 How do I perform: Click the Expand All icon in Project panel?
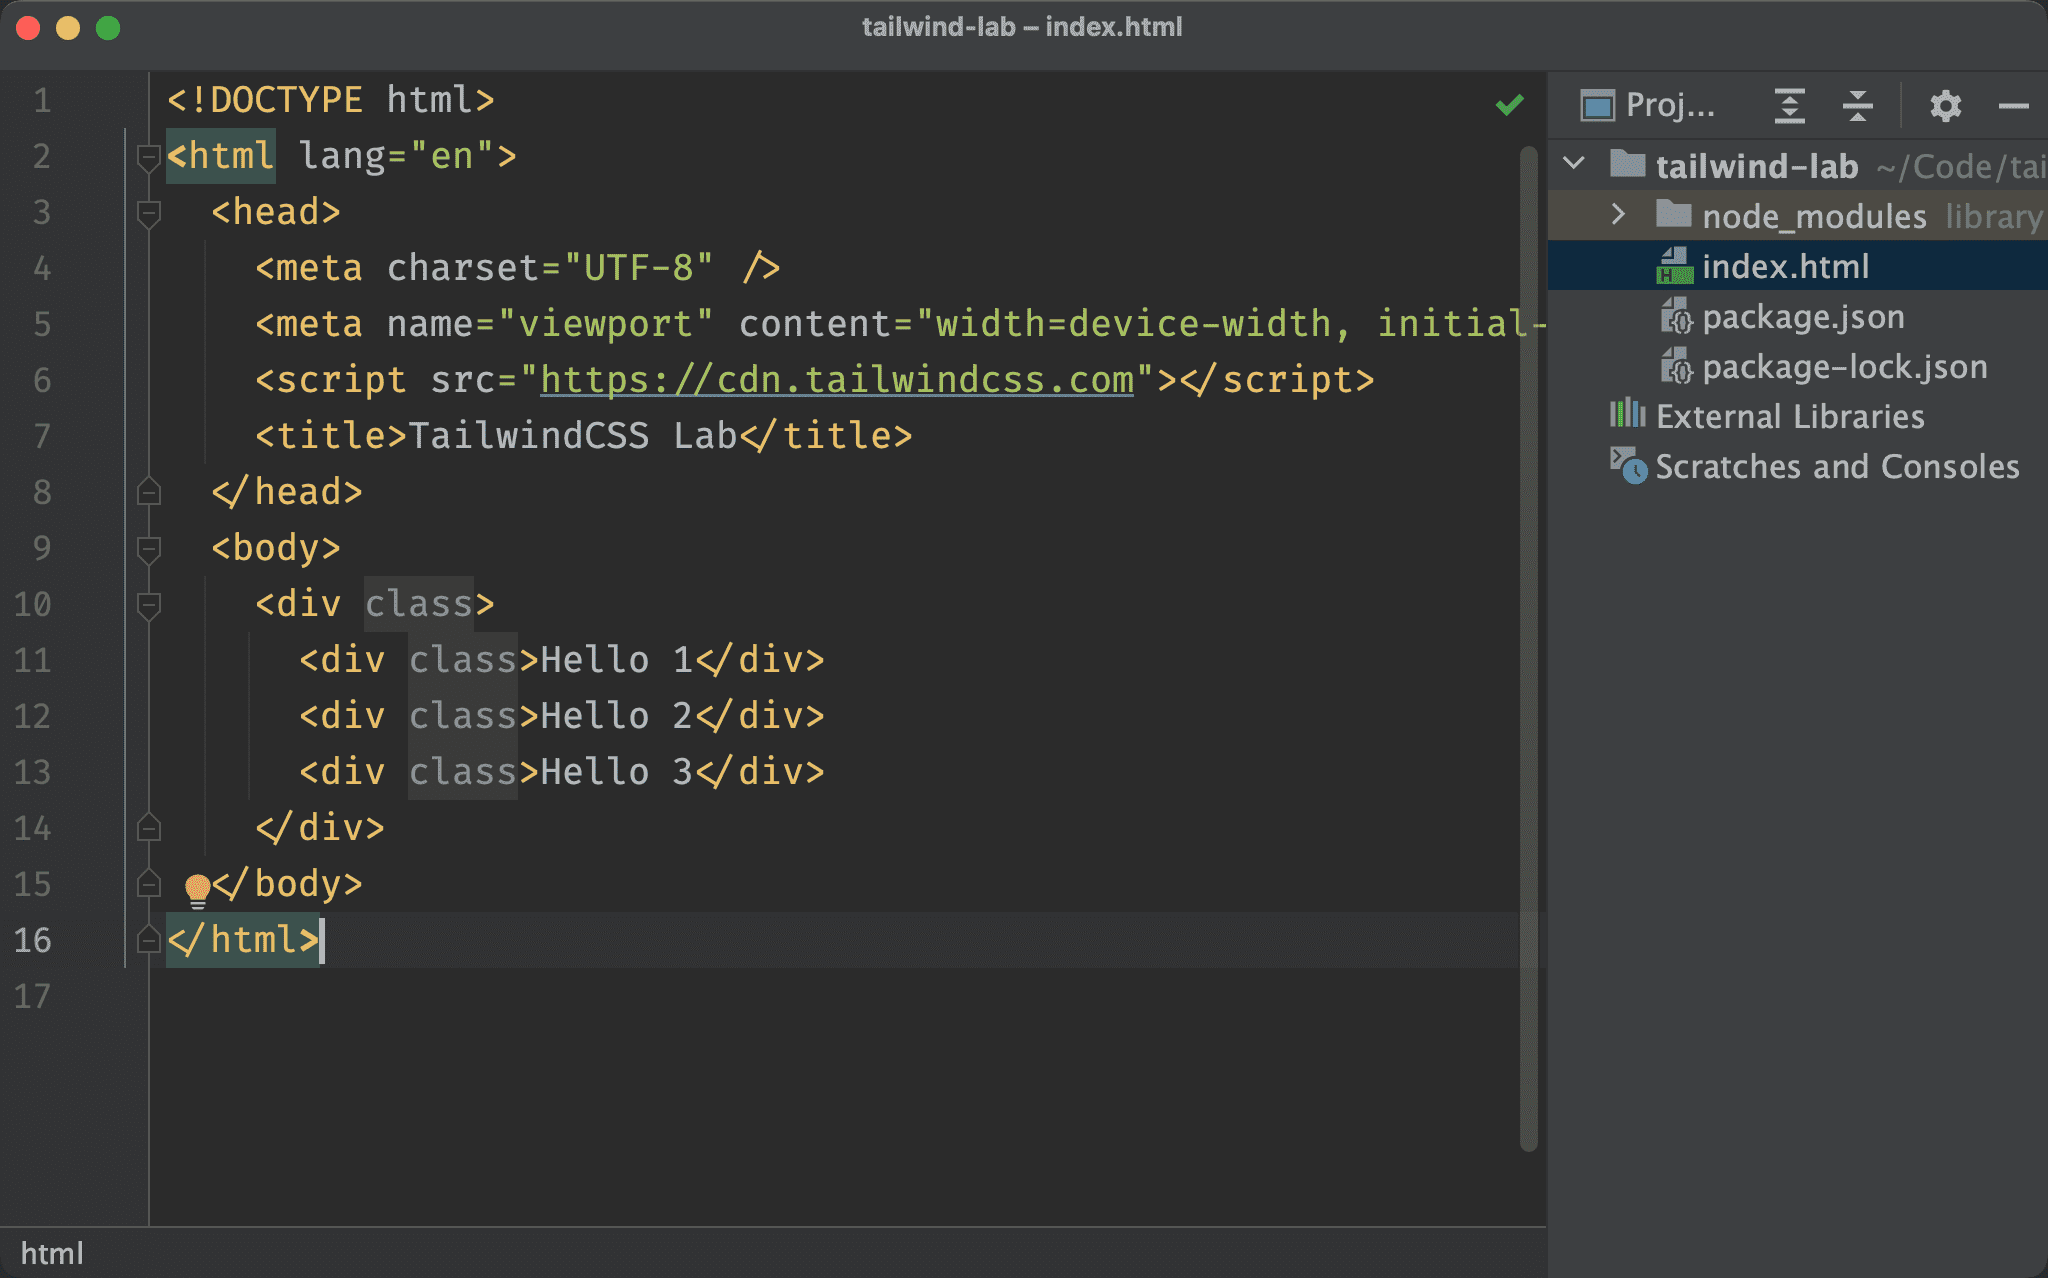pos(1790,105)
